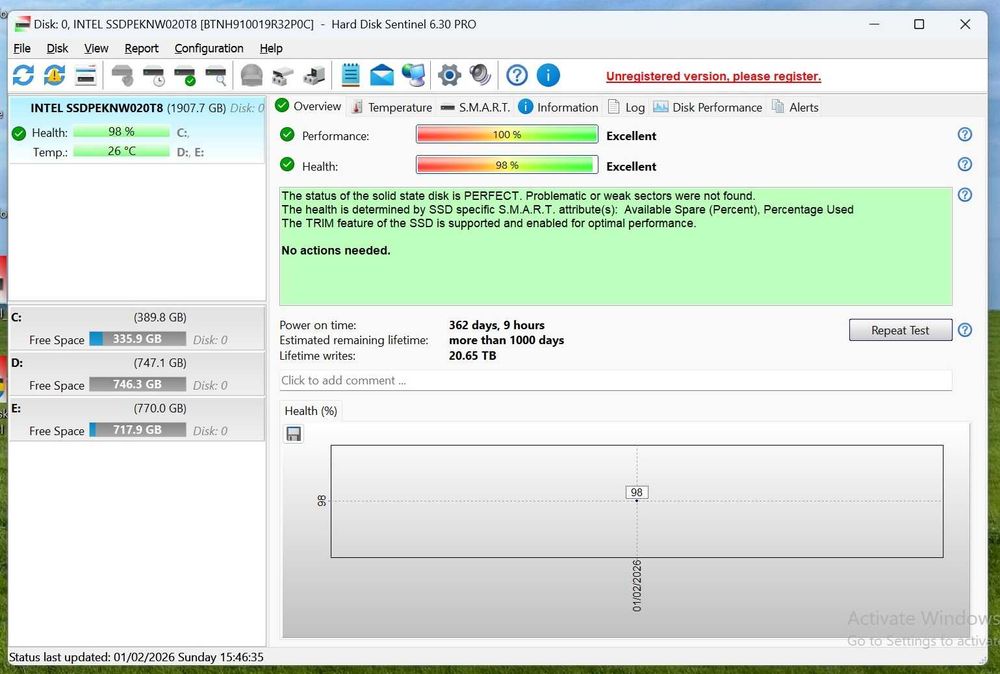Switch to the Disk Performance tab
This screenshot has height=674, width=1000.
click(x=708, y=107)
